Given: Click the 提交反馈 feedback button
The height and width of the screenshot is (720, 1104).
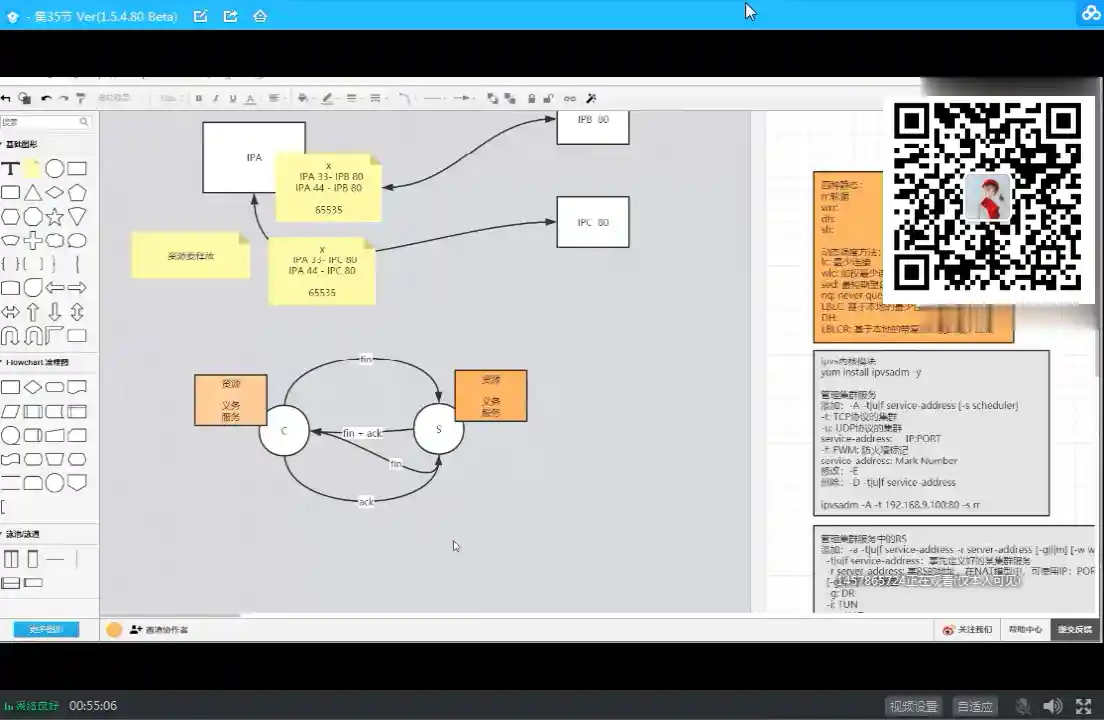Looking at the screenshot, I should click(1075, 630).
